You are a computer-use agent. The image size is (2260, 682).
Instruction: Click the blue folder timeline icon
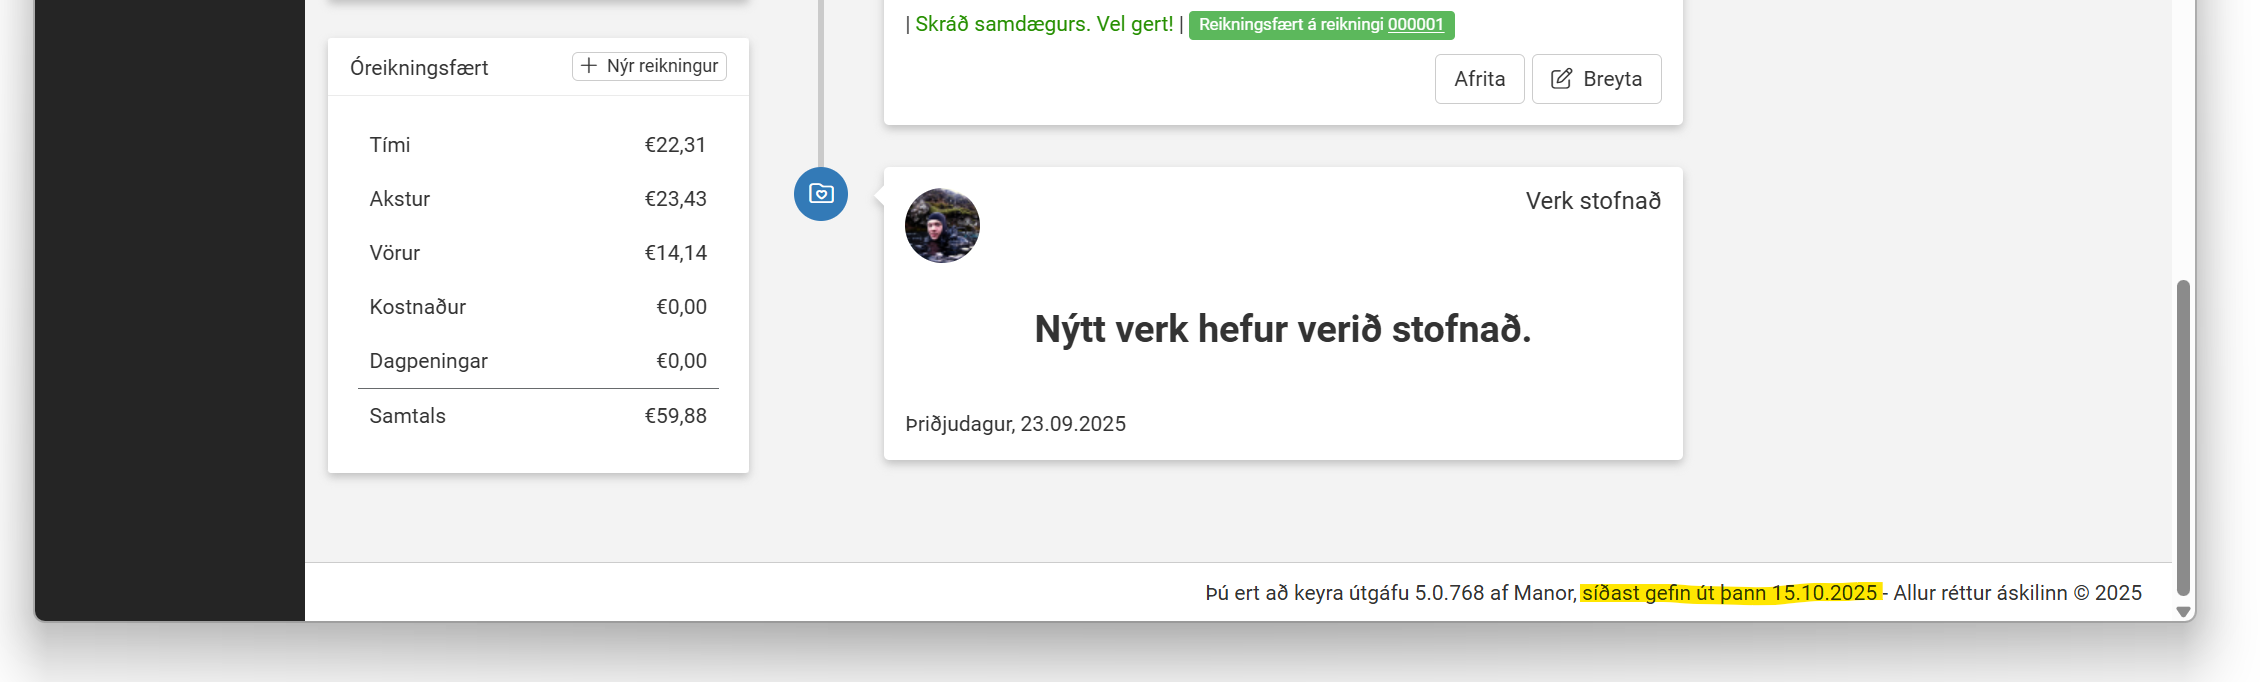point(821,194)
